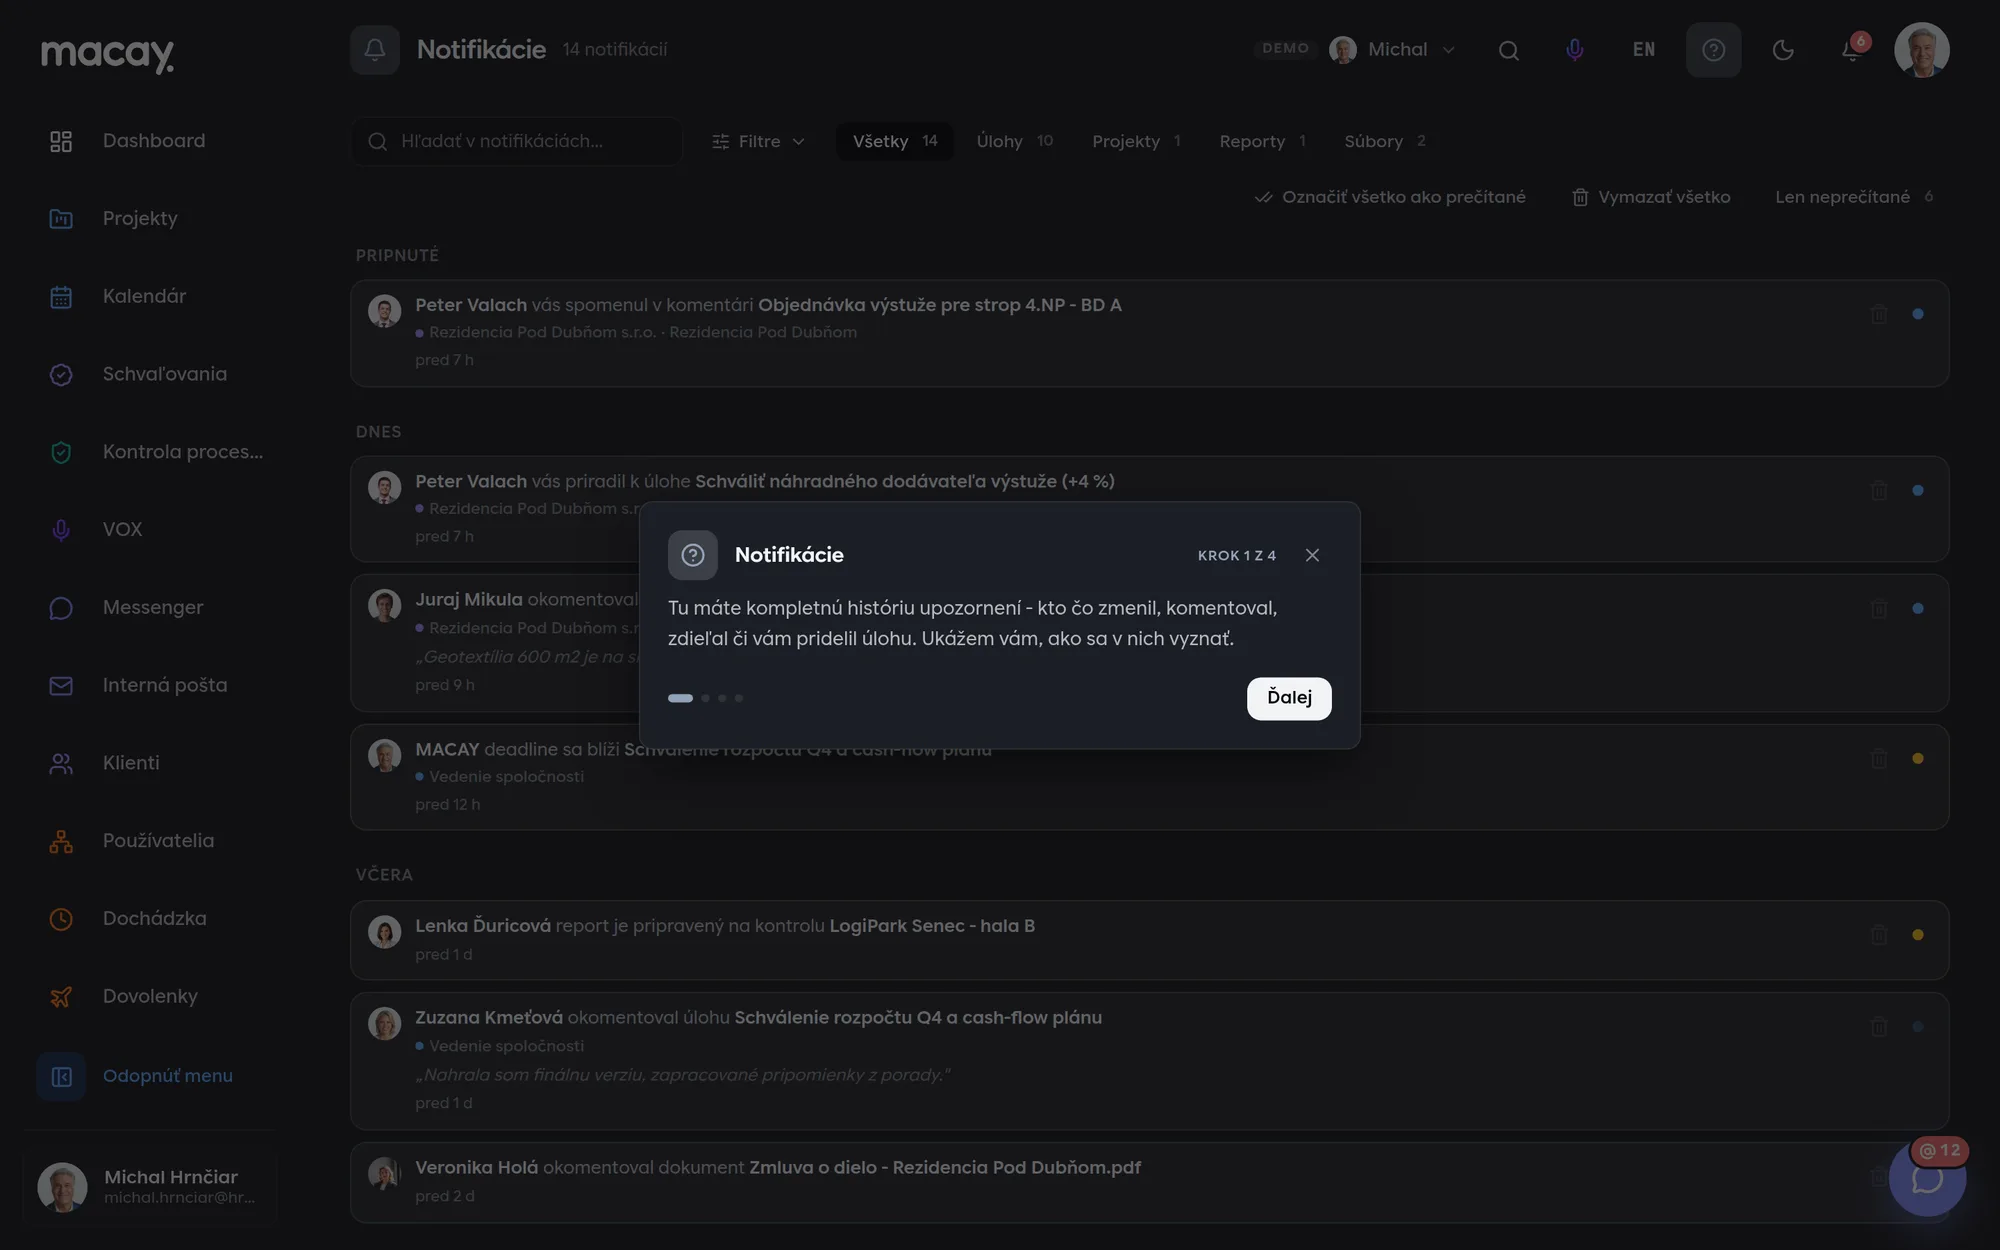Open Michal Hrnčiar profile card in sidebar

tap(150, 1187)
